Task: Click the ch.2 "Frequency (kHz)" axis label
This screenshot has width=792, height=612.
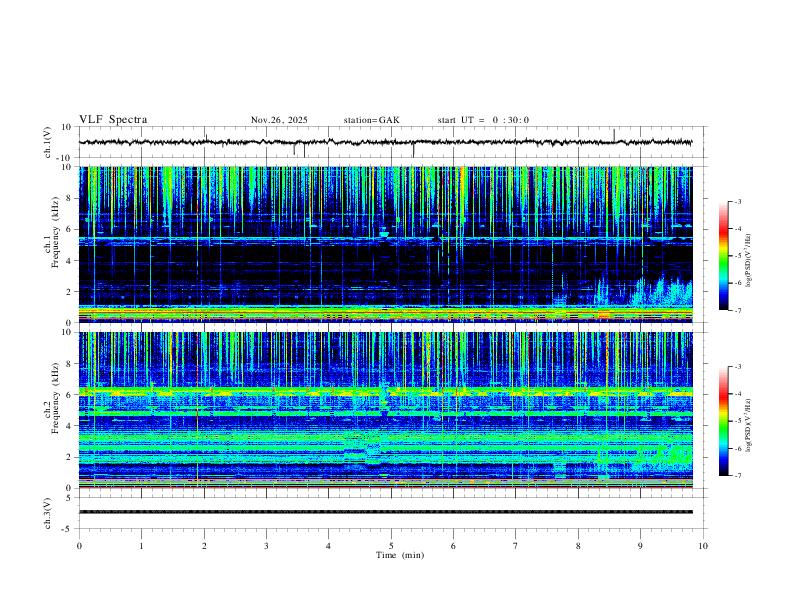Action: [x=55, y=397]
